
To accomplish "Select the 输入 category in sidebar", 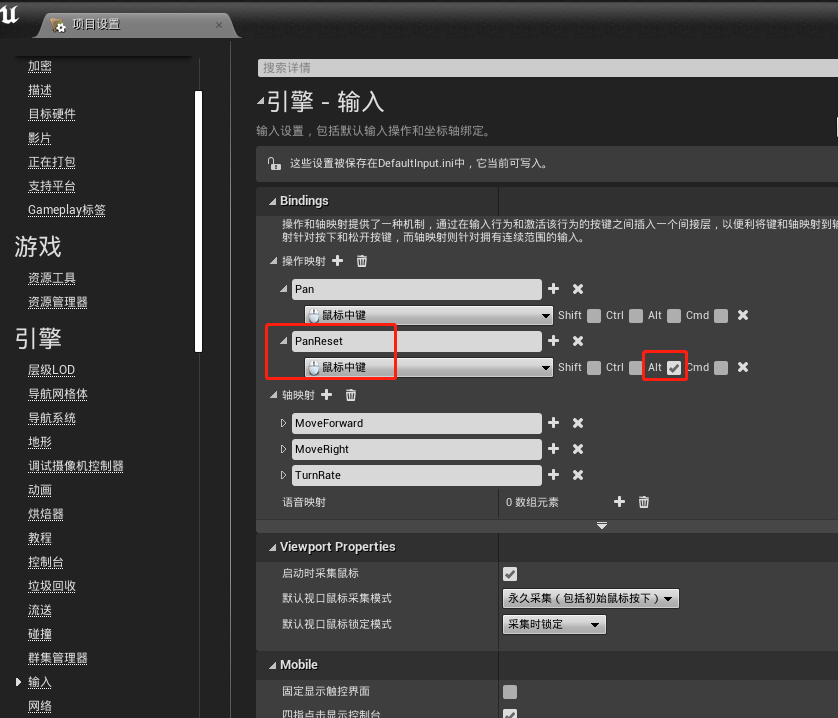I will click(x=40, y=682).
